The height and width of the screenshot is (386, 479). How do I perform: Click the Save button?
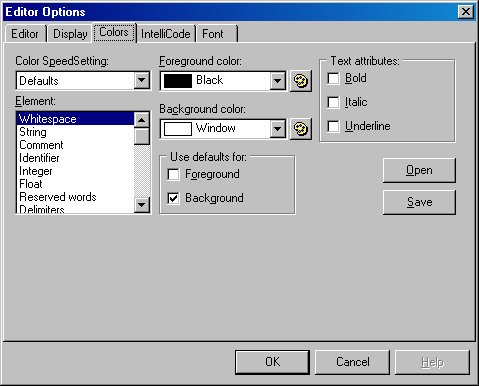point(419,202)
